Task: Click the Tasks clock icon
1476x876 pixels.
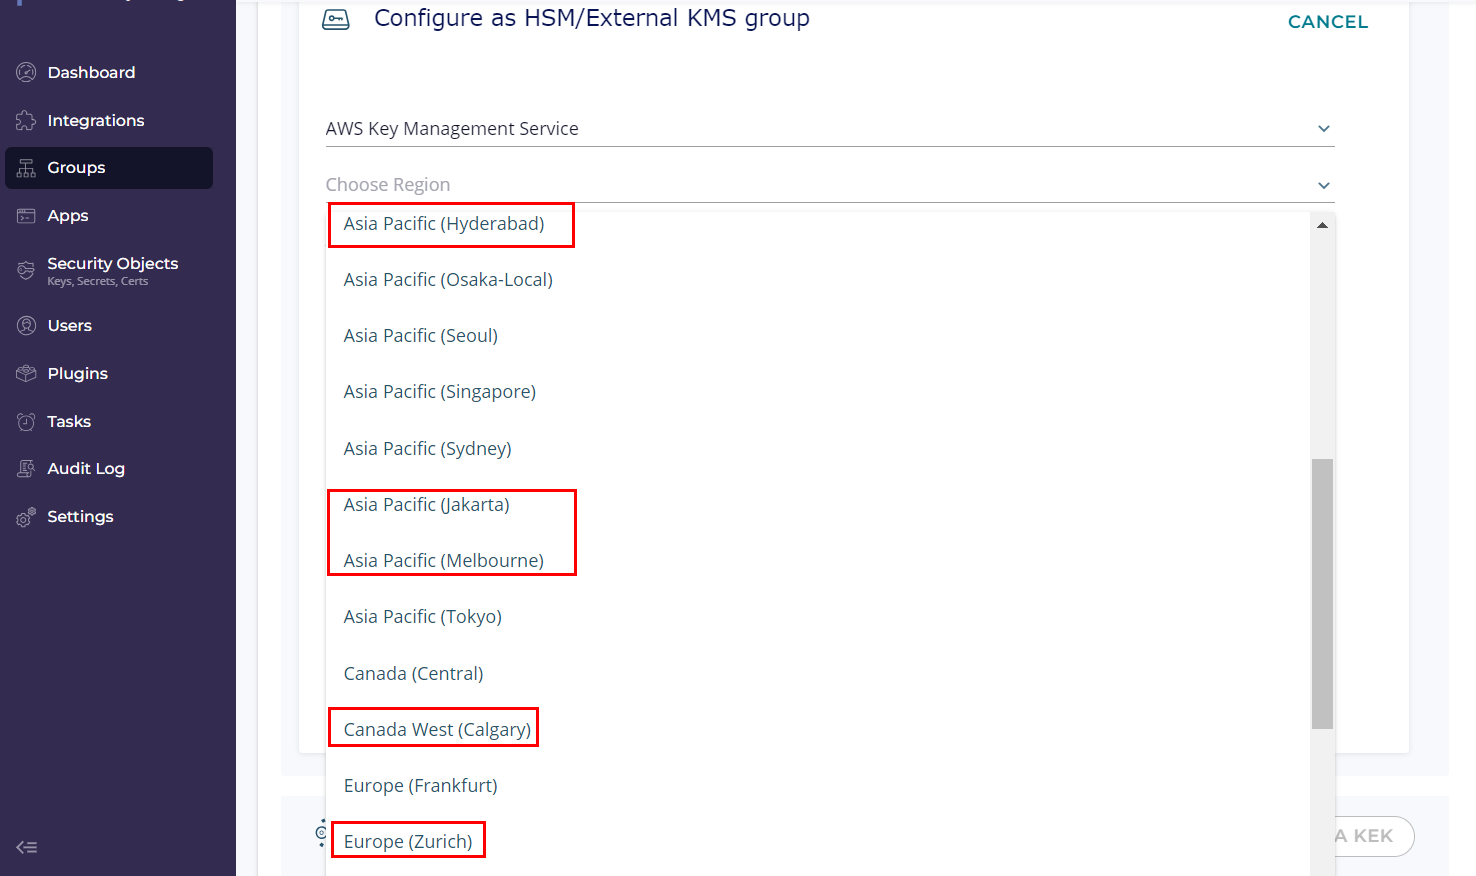Action: click(26, 422)
